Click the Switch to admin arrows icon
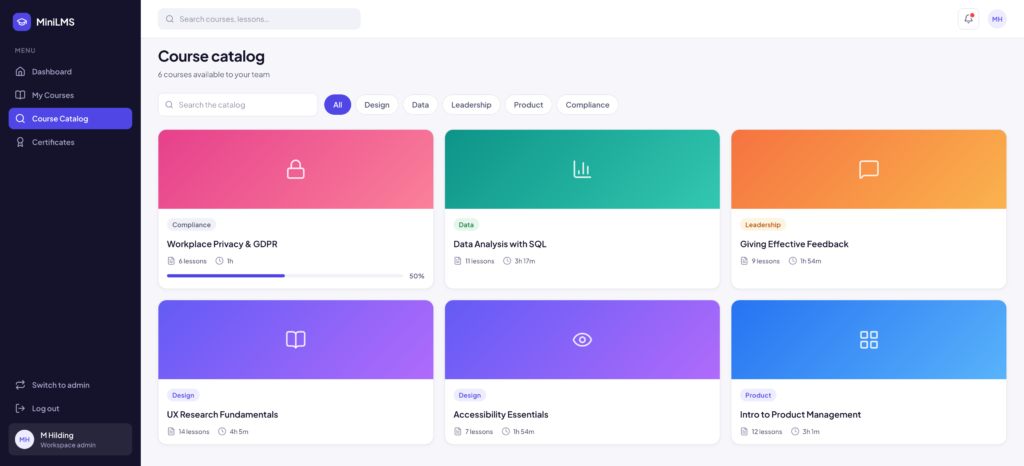The image size is (1024, 466). coord(20,385)
